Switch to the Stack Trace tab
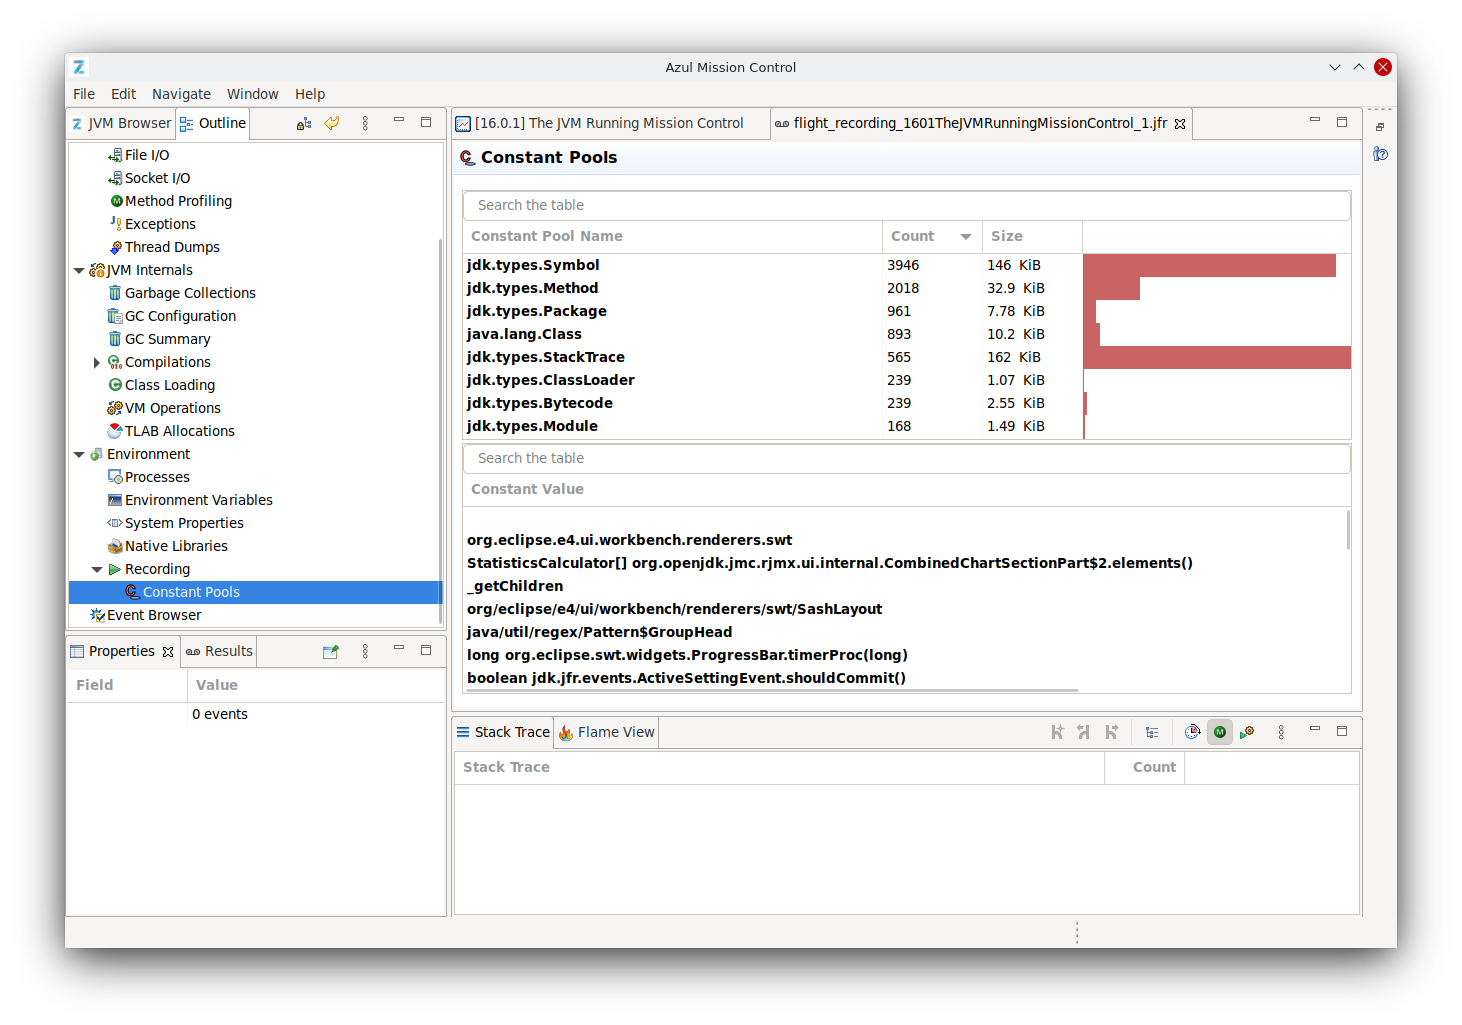Viewport: 1462px width, 1025px height. point(503,732)
